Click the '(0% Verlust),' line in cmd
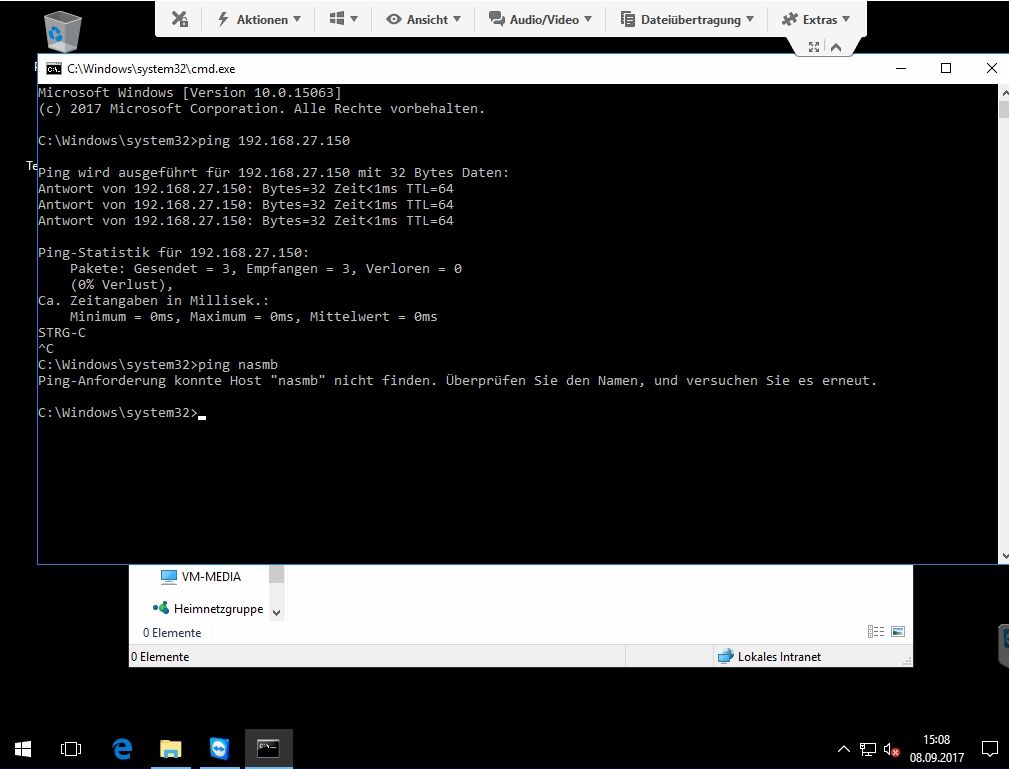This screenshot has width=1009, height=769. click(x=121, y=284)
